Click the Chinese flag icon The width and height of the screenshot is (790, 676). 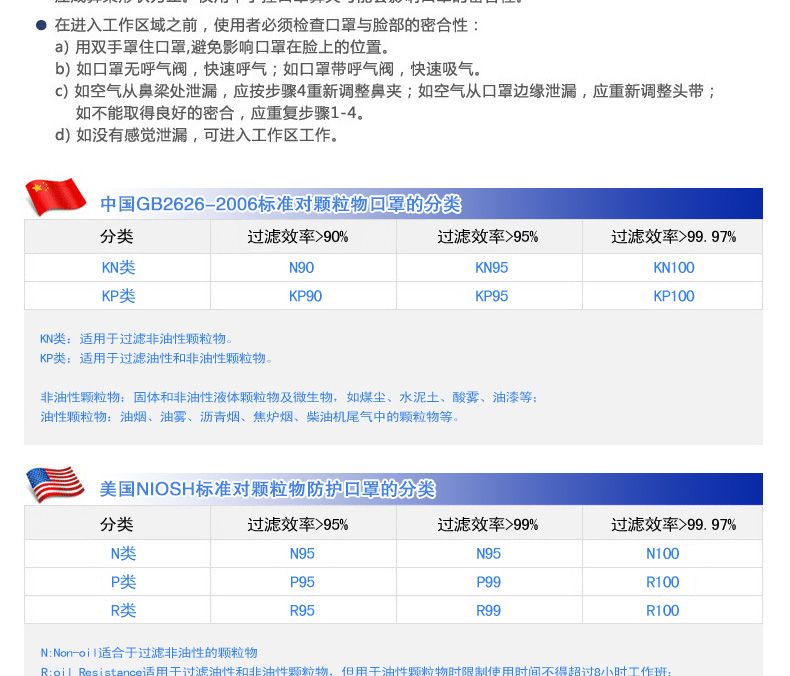(54, 196)
